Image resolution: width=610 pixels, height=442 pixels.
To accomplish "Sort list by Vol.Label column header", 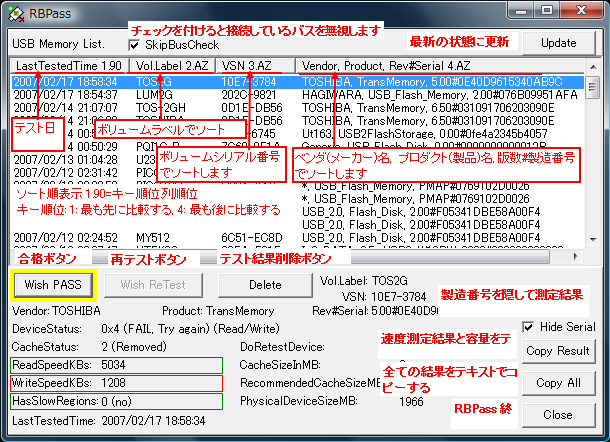I will click(174, 66).
